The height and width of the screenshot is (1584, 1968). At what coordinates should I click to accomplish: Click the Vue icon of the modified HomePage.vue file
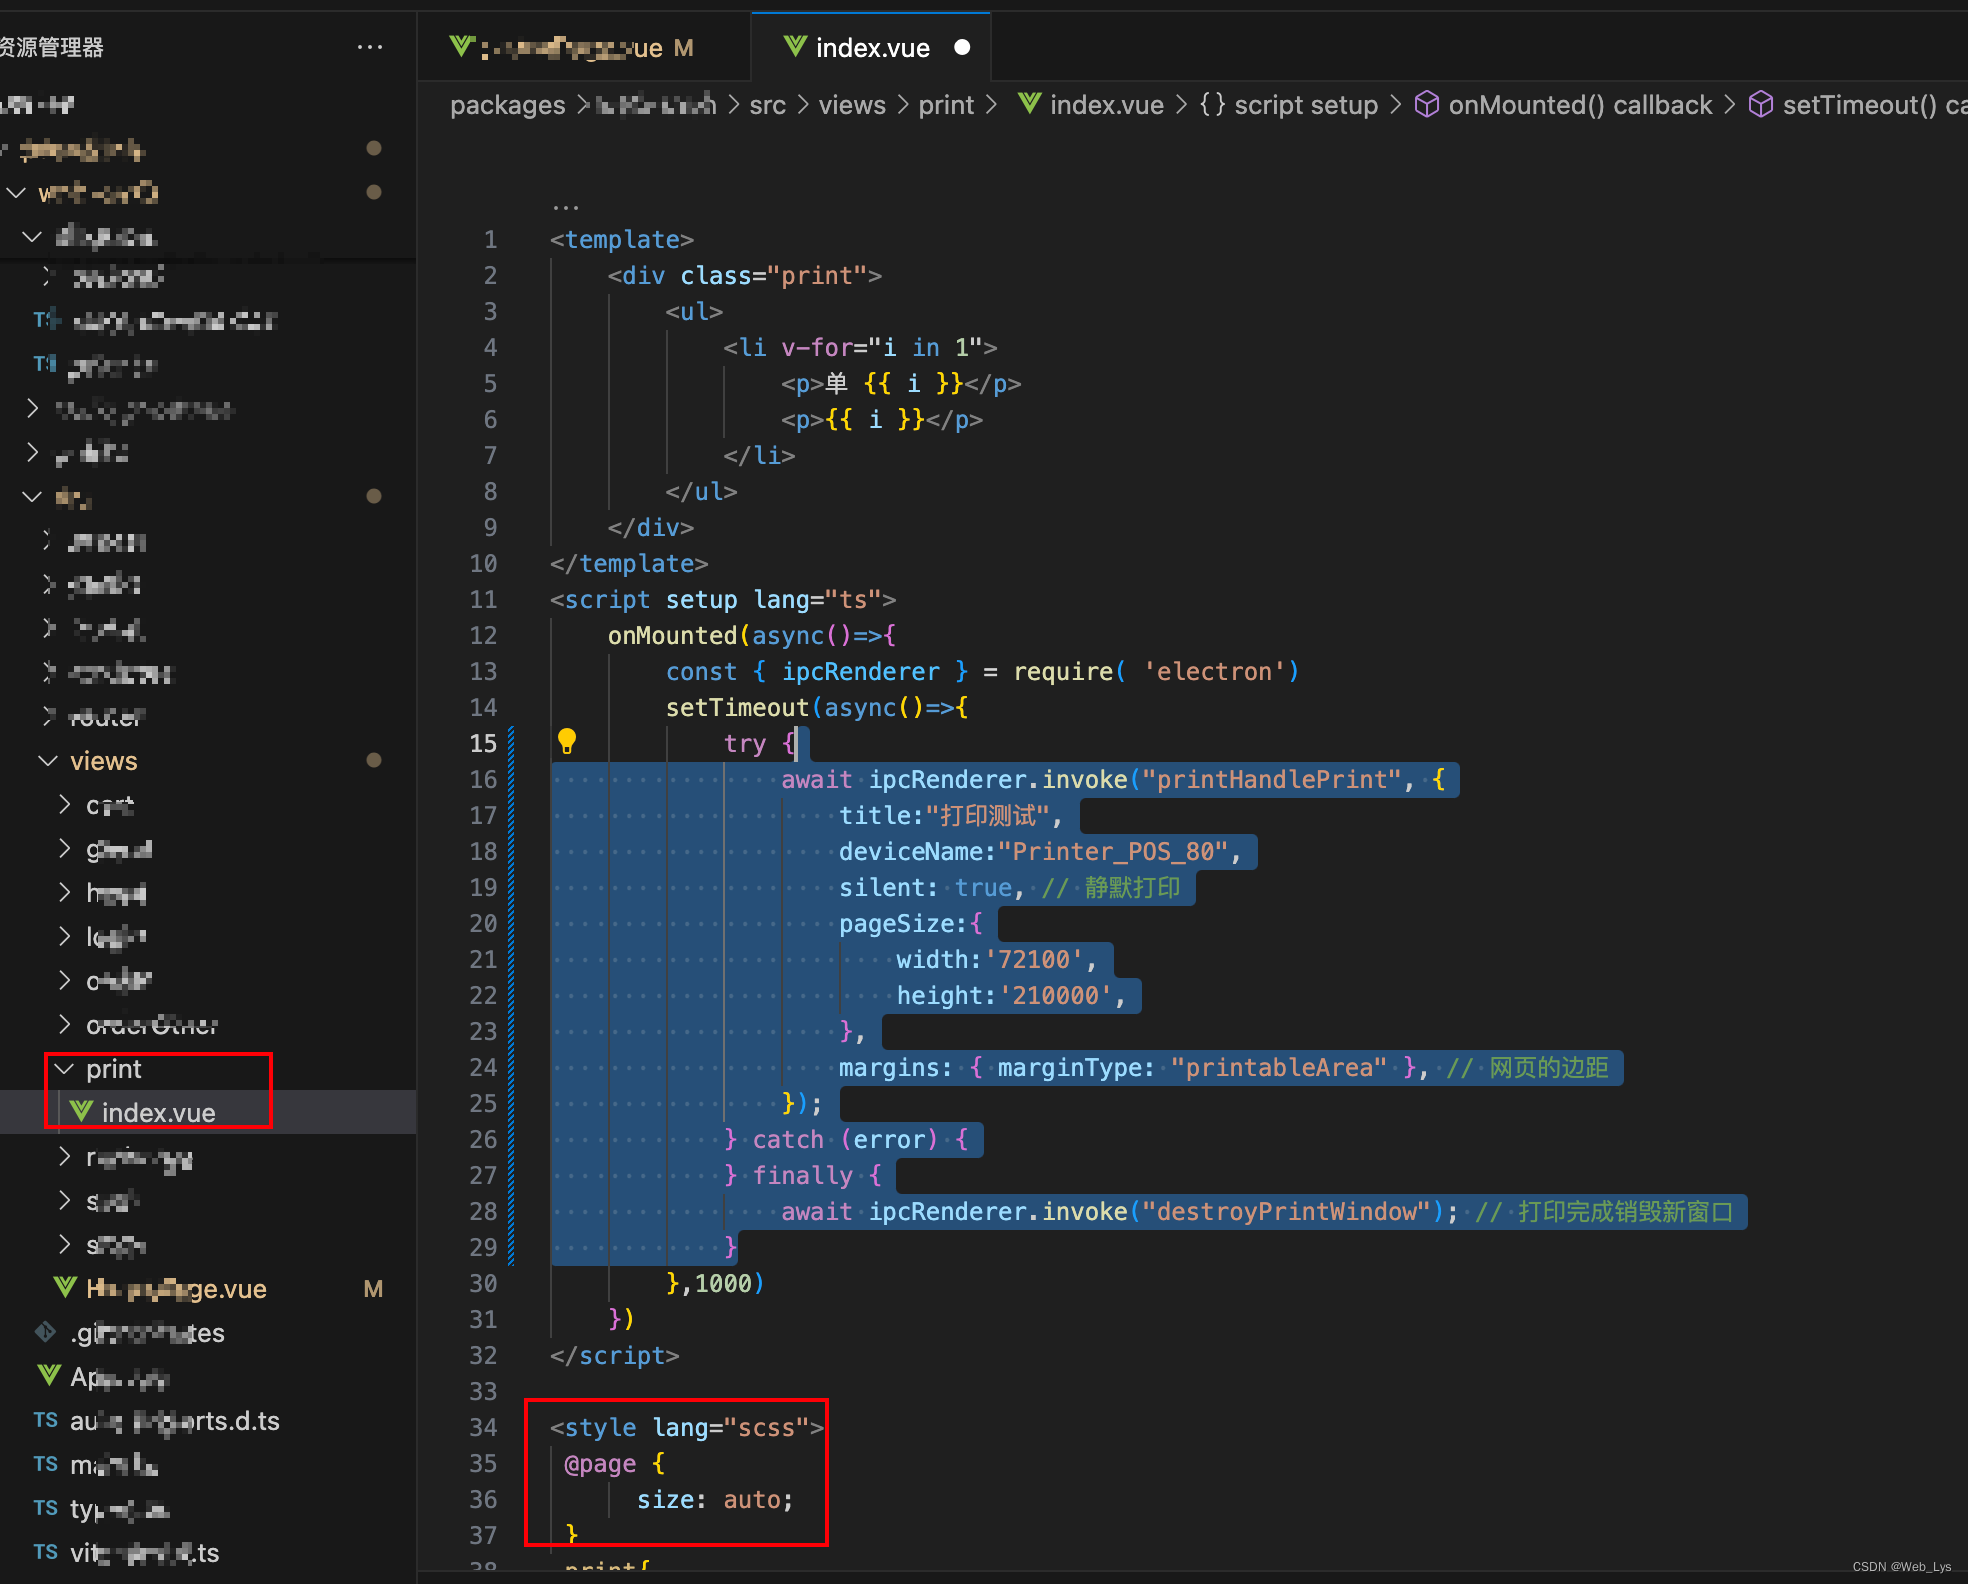point(65,1288)
